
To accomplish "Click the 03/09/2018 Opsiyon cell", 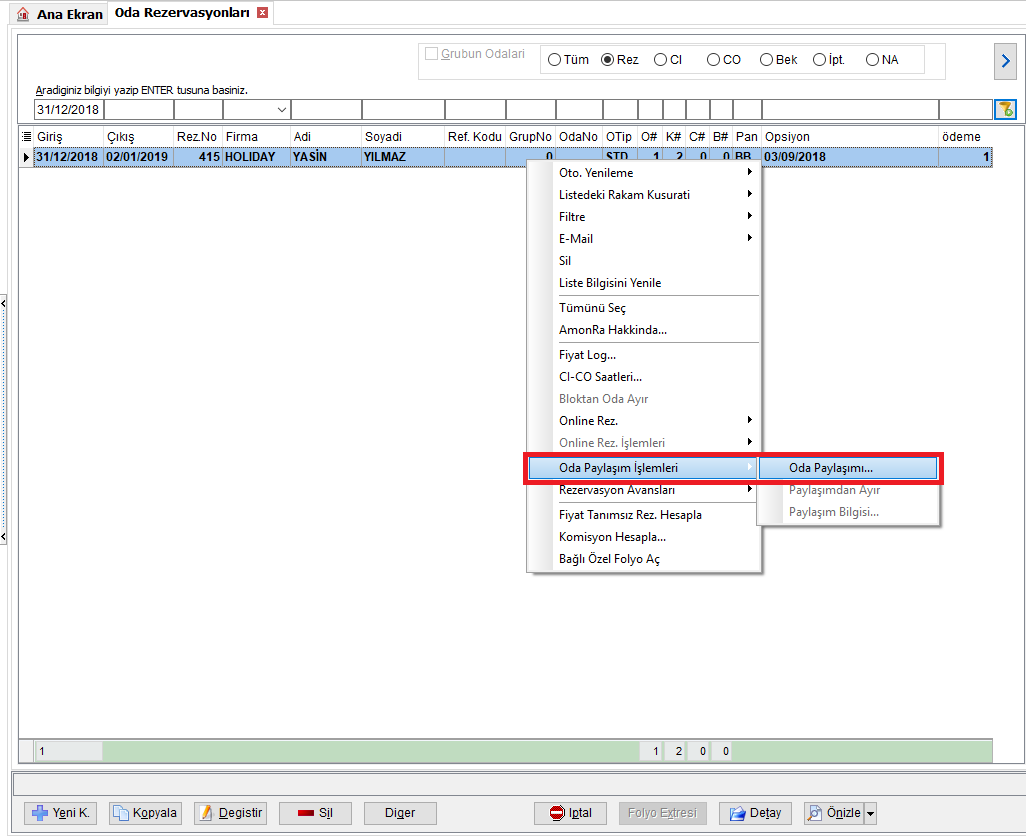I will [x=850, y=157].
